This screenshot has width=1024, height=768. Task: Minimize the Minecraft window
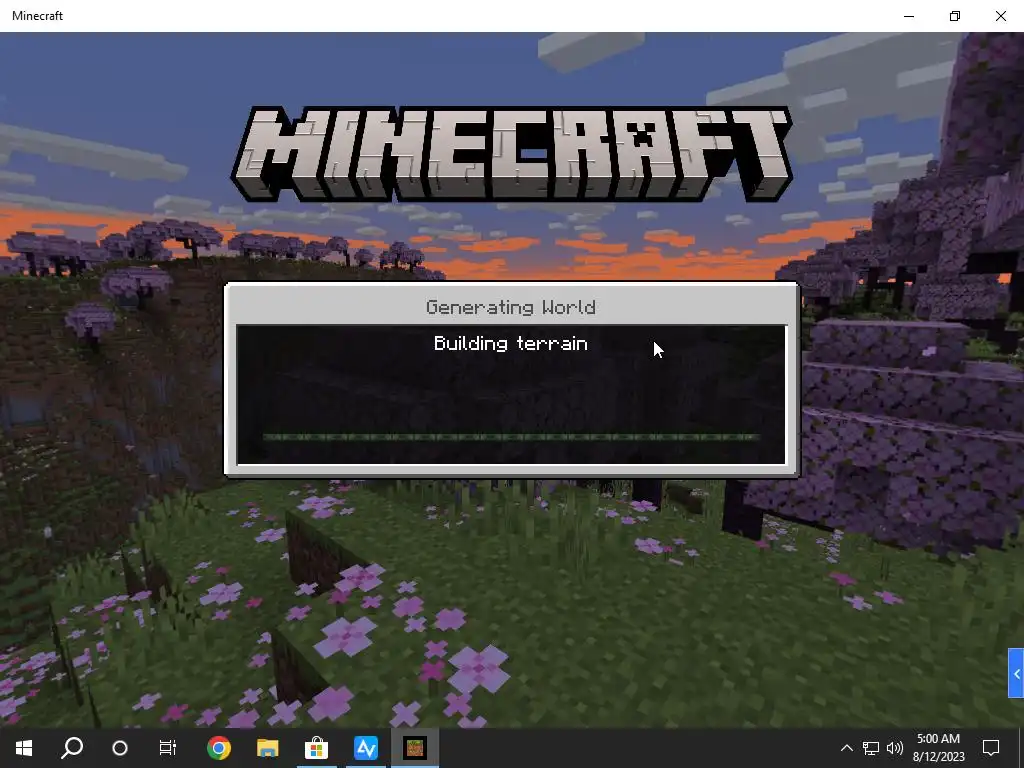pos(909,16)
